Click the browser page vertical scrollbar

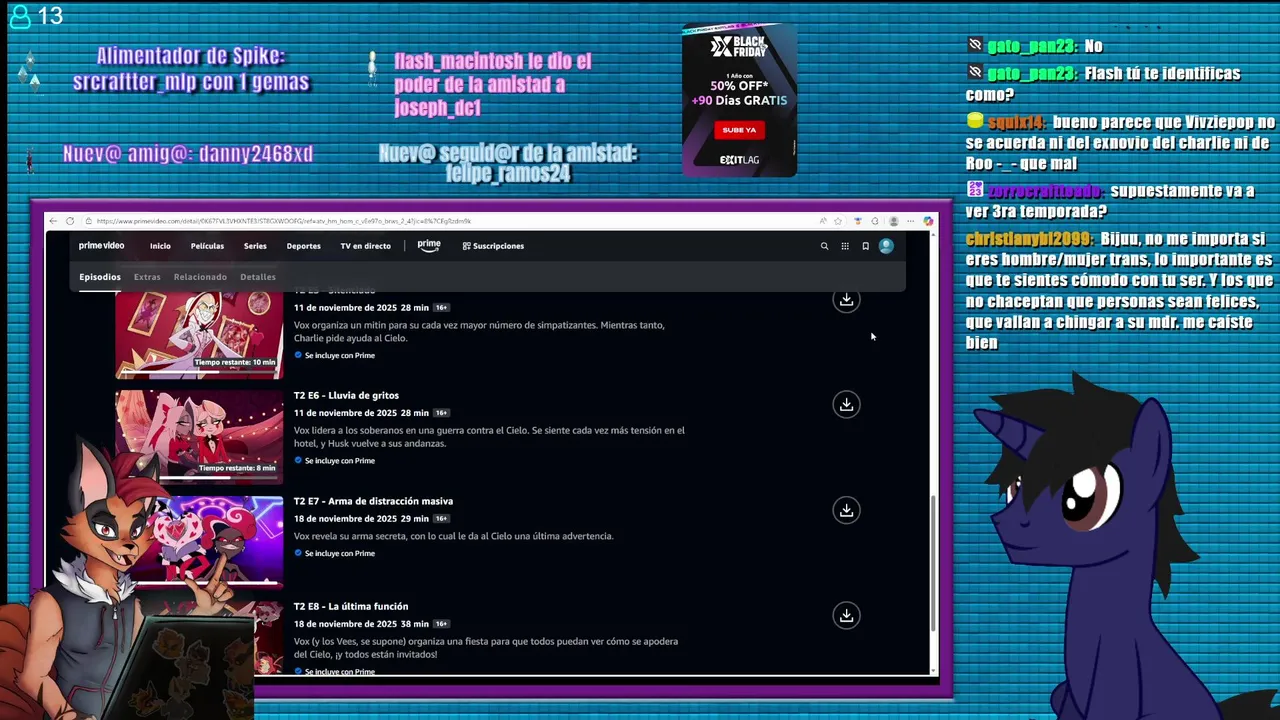click(934, 563)
